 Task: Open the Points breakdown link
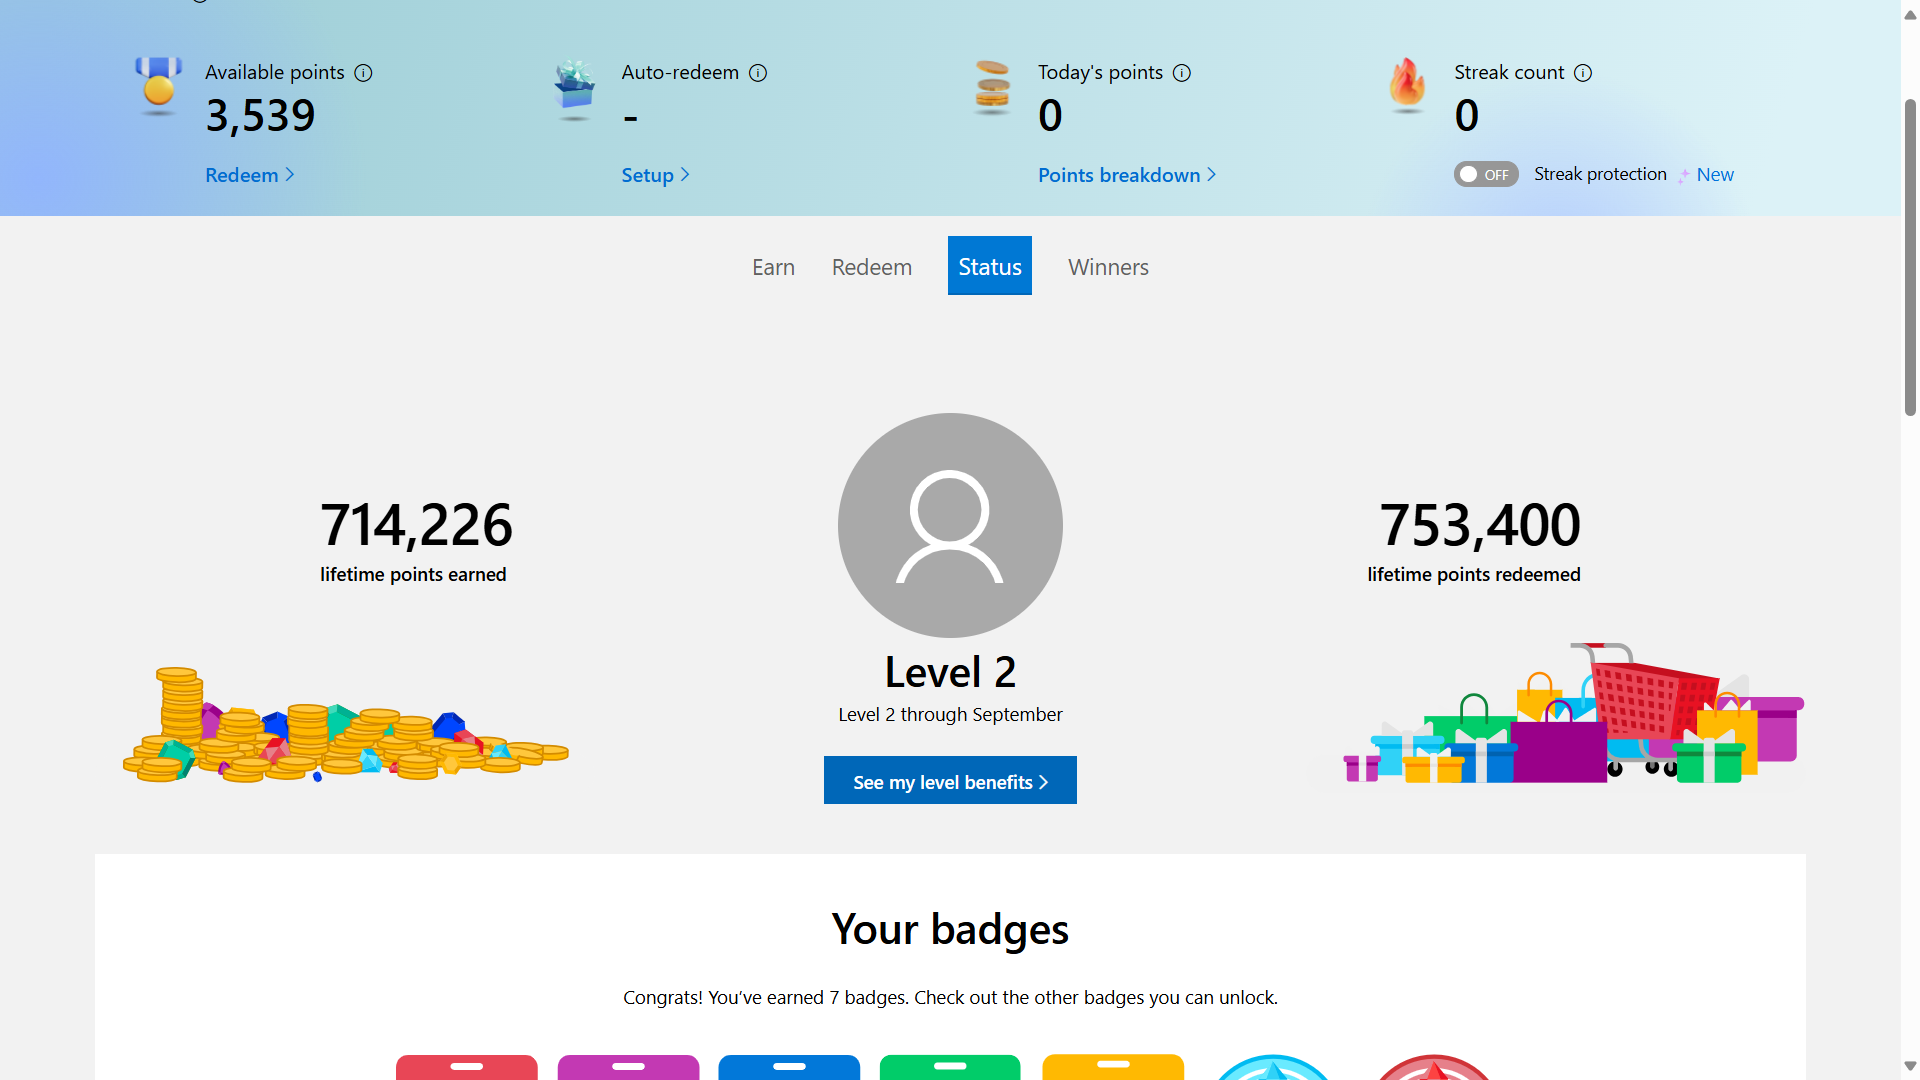[x=1119, y=174]
